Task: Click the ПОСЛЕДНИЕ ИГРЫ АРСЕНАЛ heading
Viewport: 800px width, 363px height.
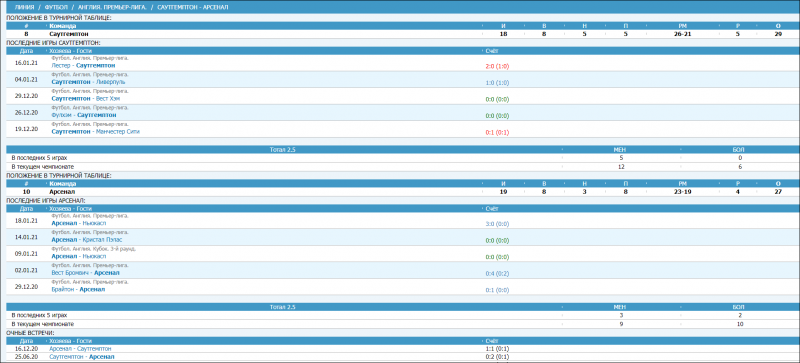Action: [46, 200]
